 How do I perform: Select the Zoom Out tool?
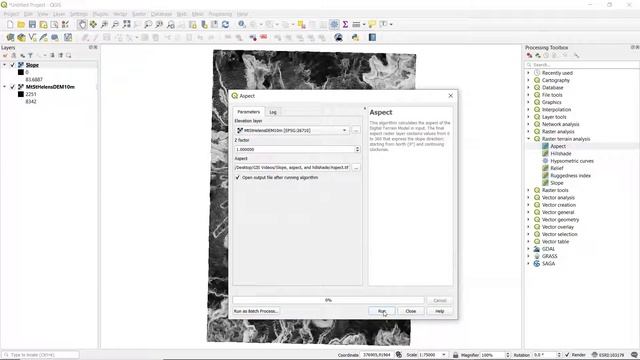click(115, 24)
